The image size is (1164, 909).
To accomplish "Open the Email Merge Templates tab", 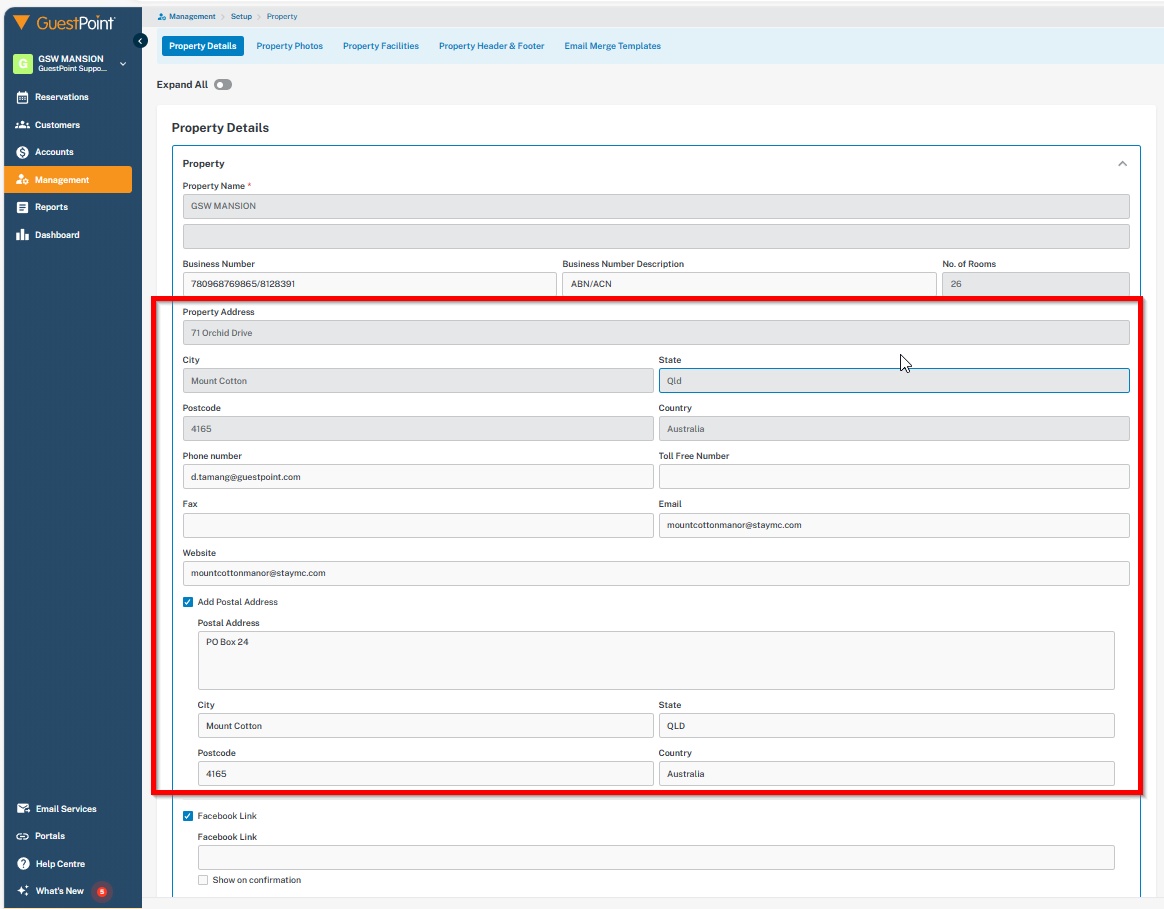I will pos(612,46).
